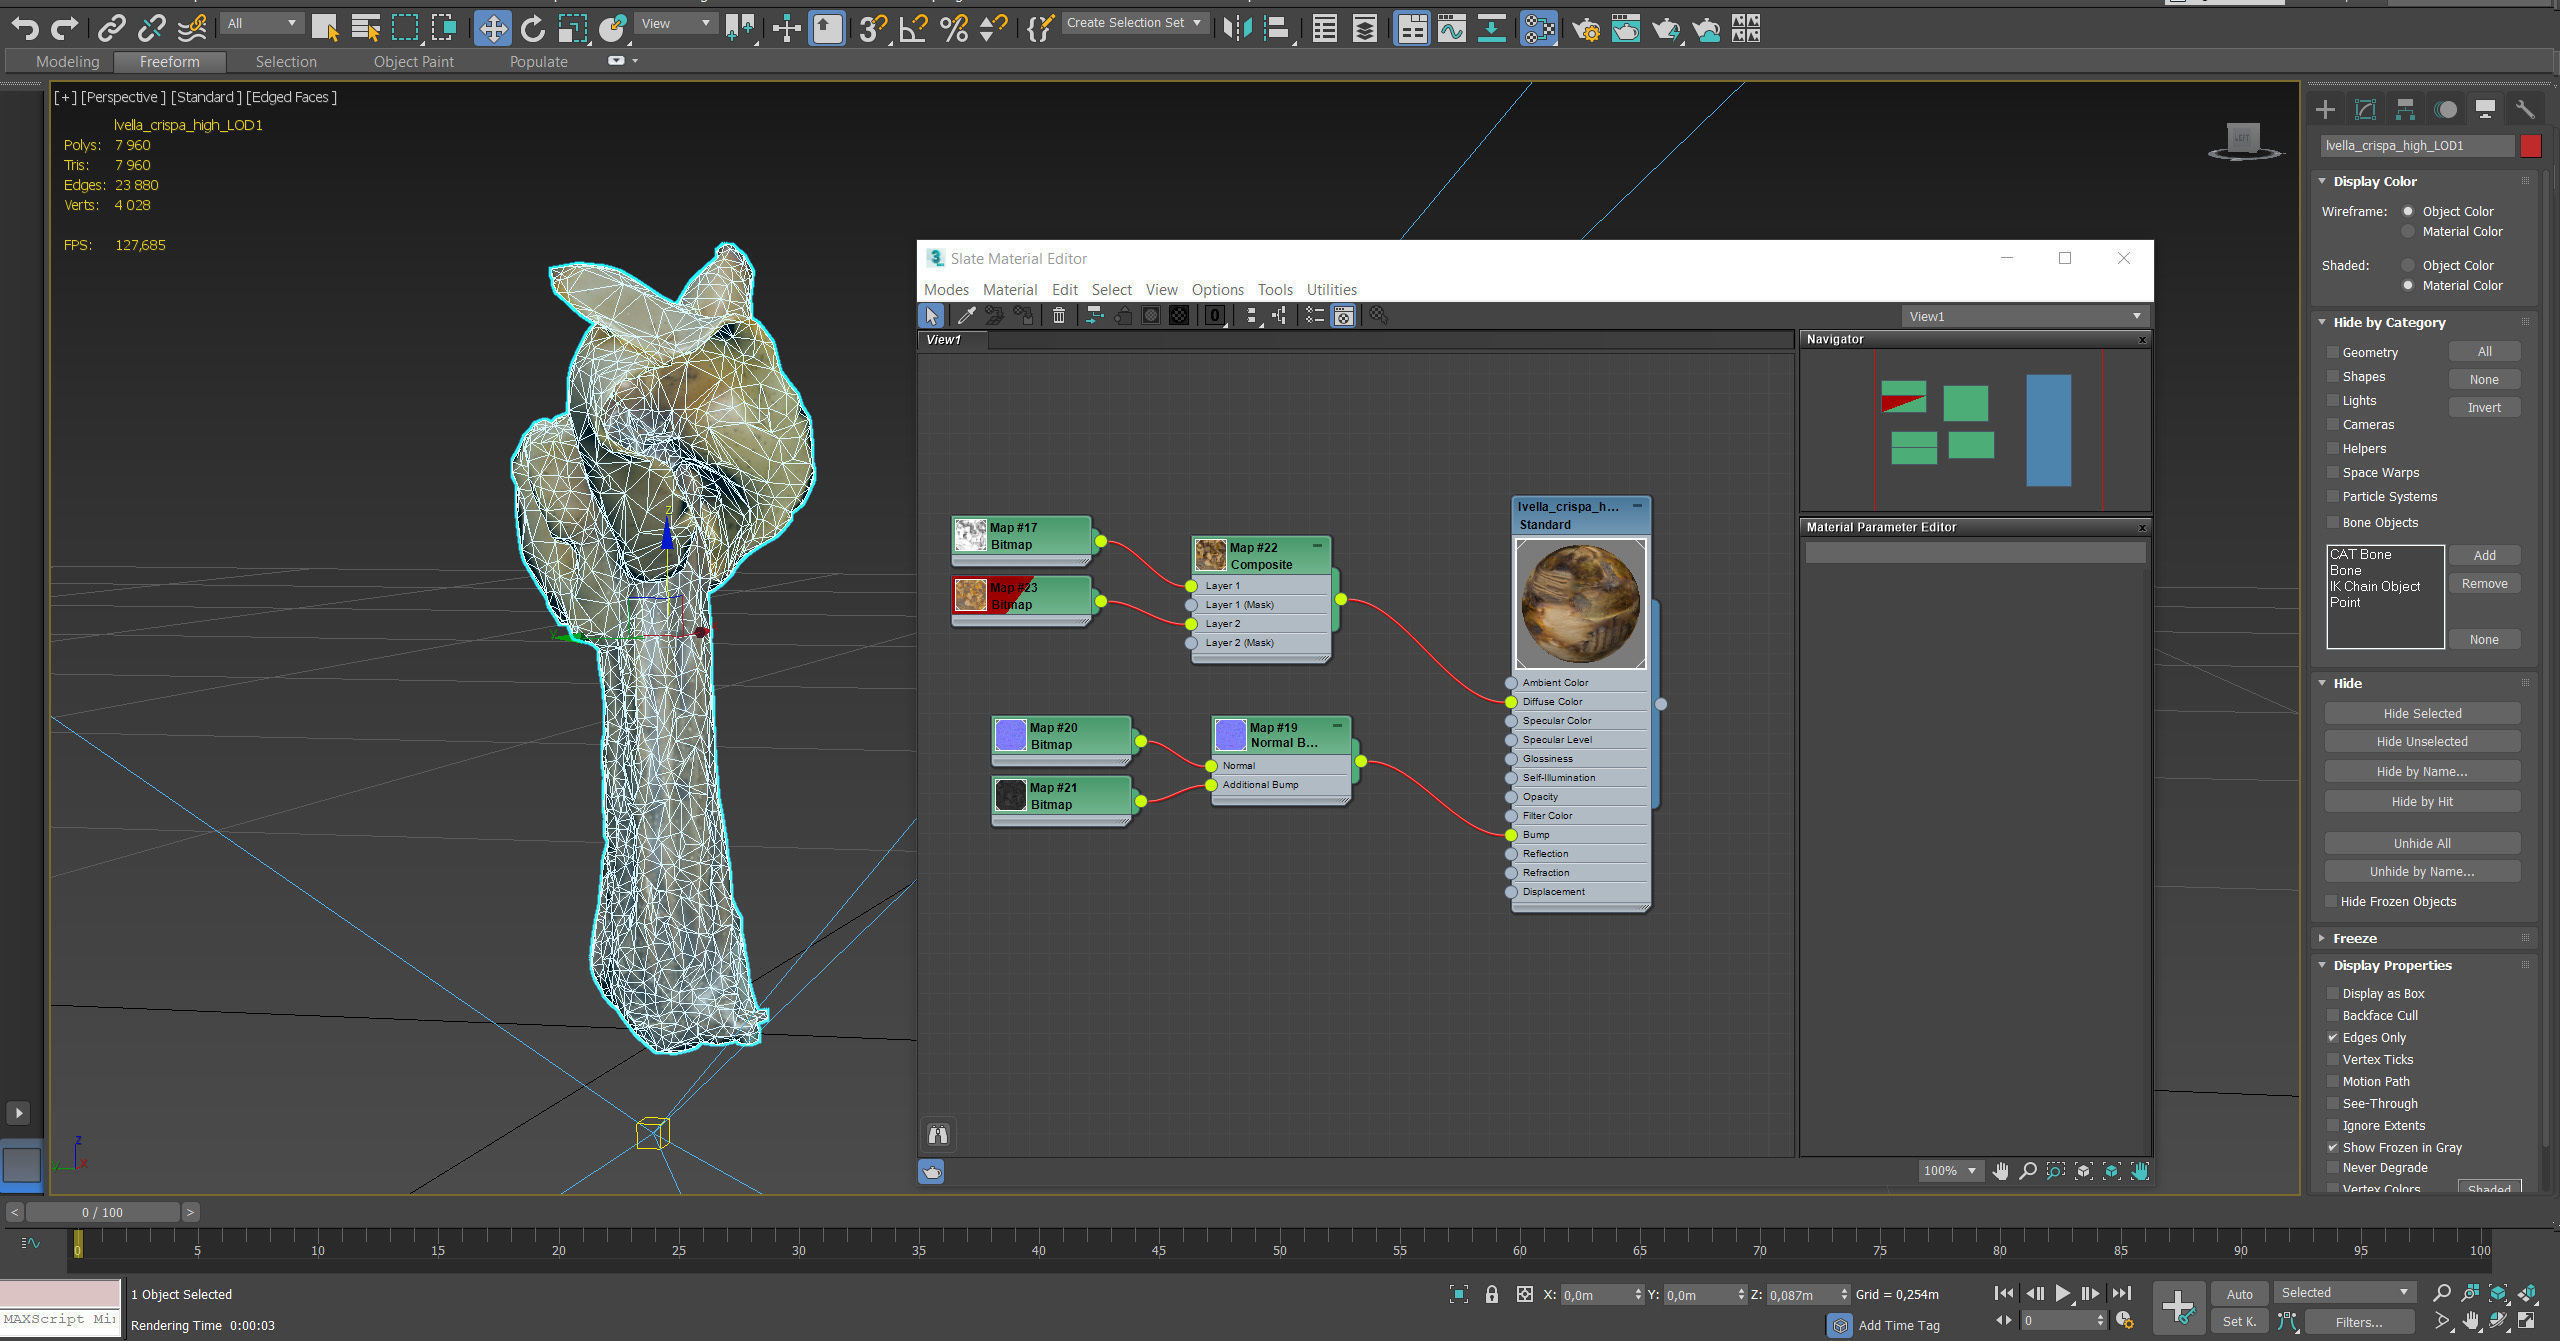Switch to the Modeling ribbon tab
Viewport: 2560px width, 1341px height.
(x=67, y=62)
